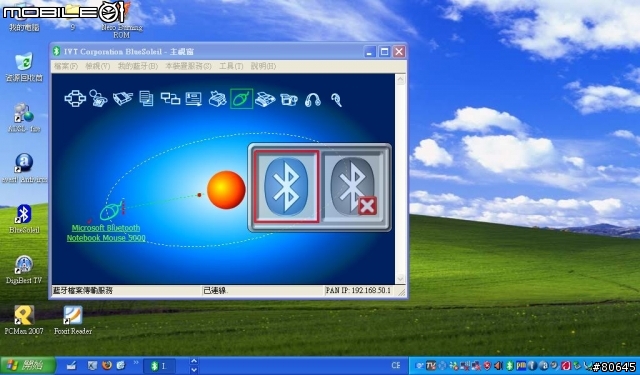
Task: Click the pm tray icon
Action: pos(521,366)
